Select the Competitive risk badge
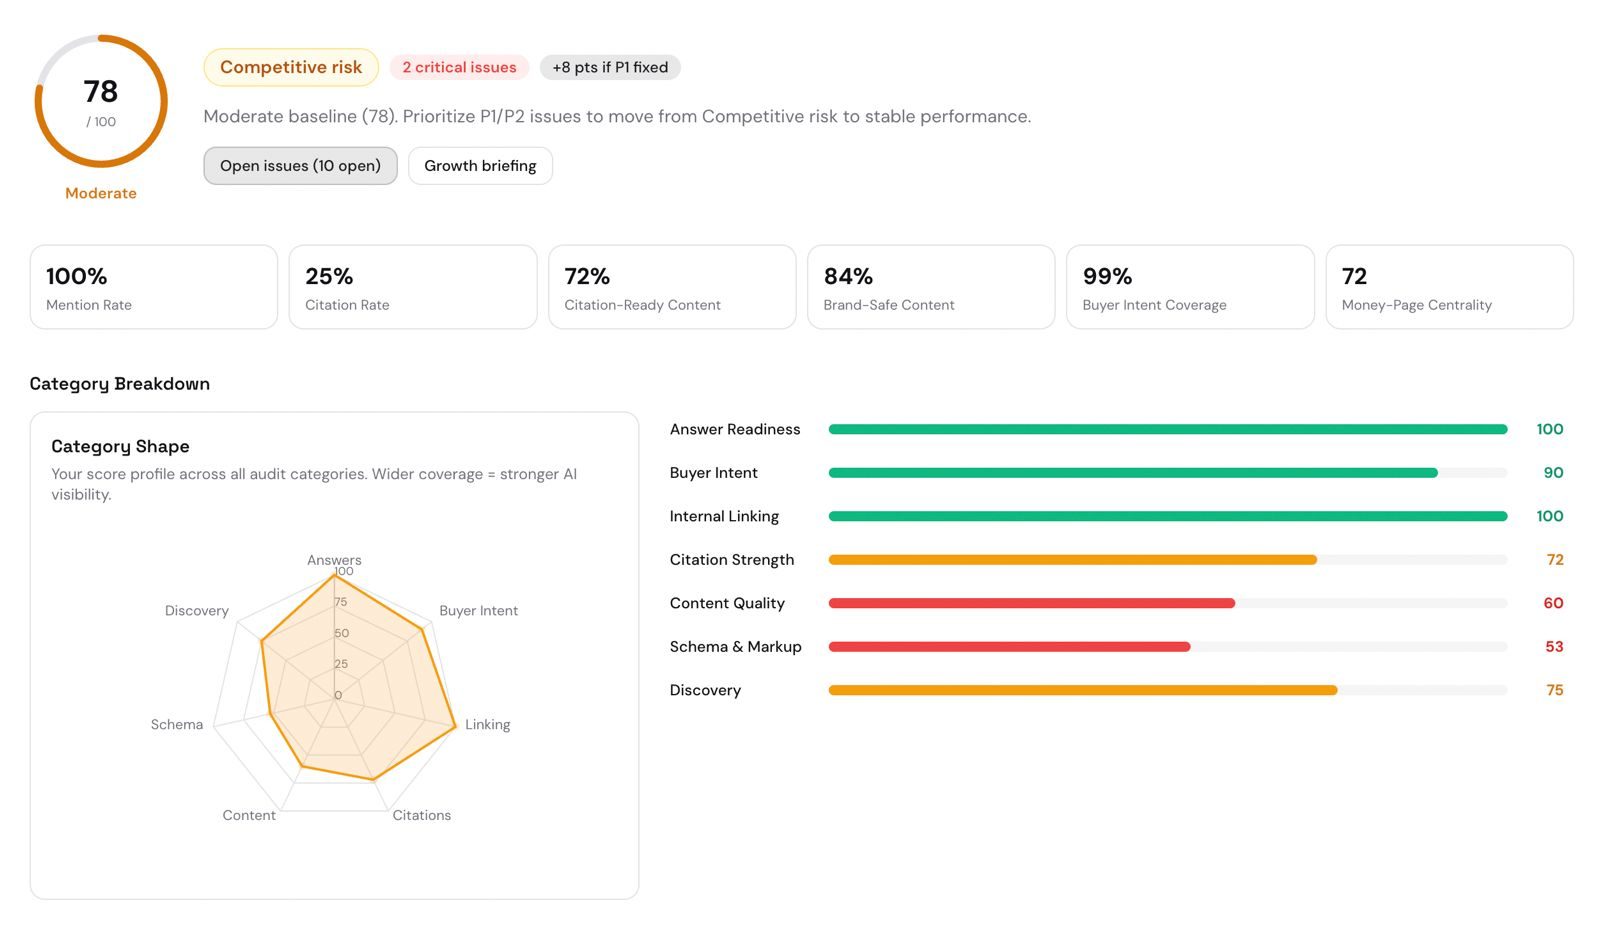Image resolution: width=1600 pixels, height=934 pixels. click(290, 67)
